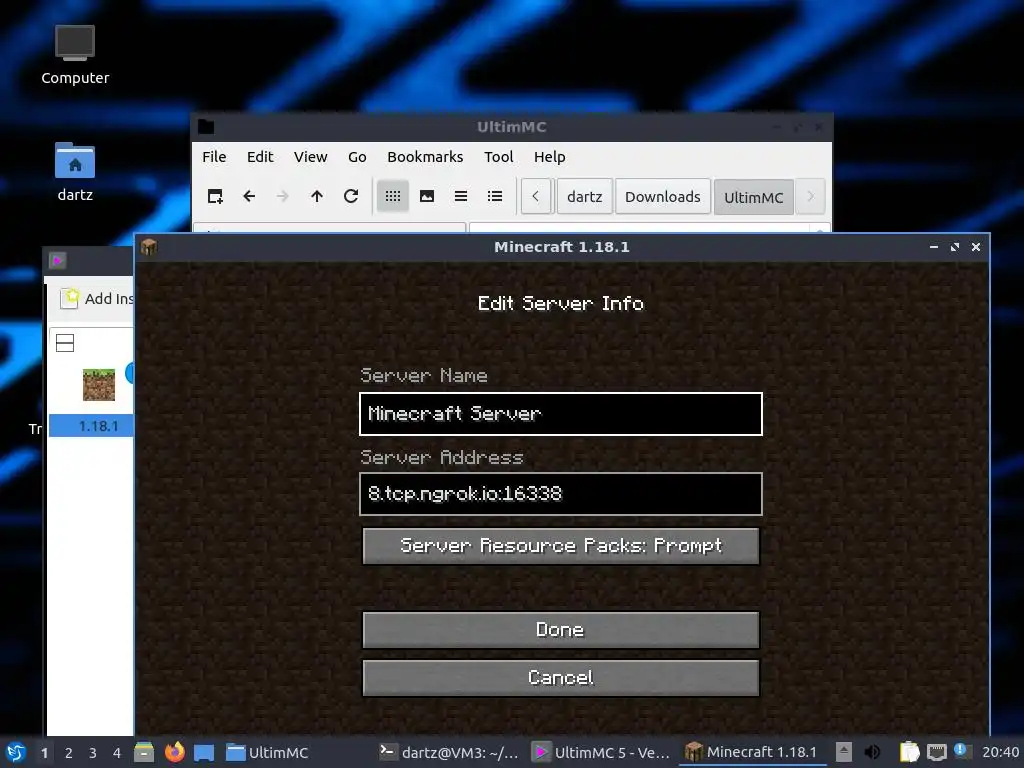Image resolution: width=1024 pixels, height=768 pixels.
Task: Switch to workspace 3
Action: [93, 753]
